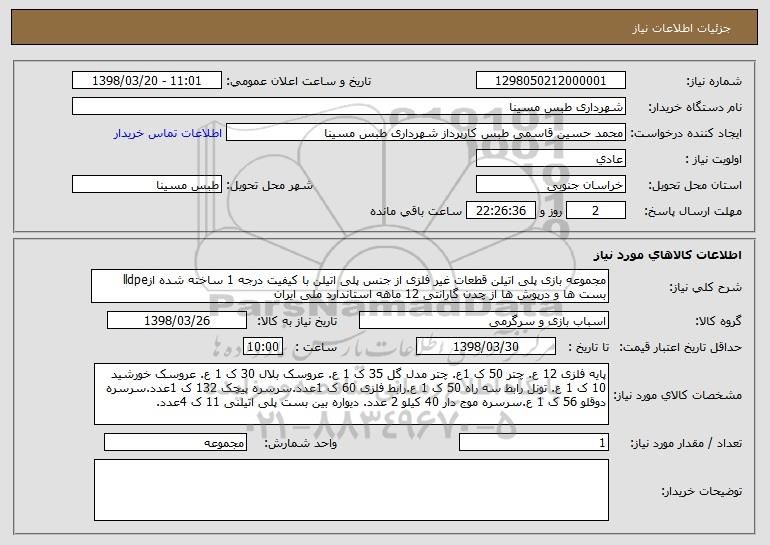Click the label استان محل تحویل

[x=695, y=185]
